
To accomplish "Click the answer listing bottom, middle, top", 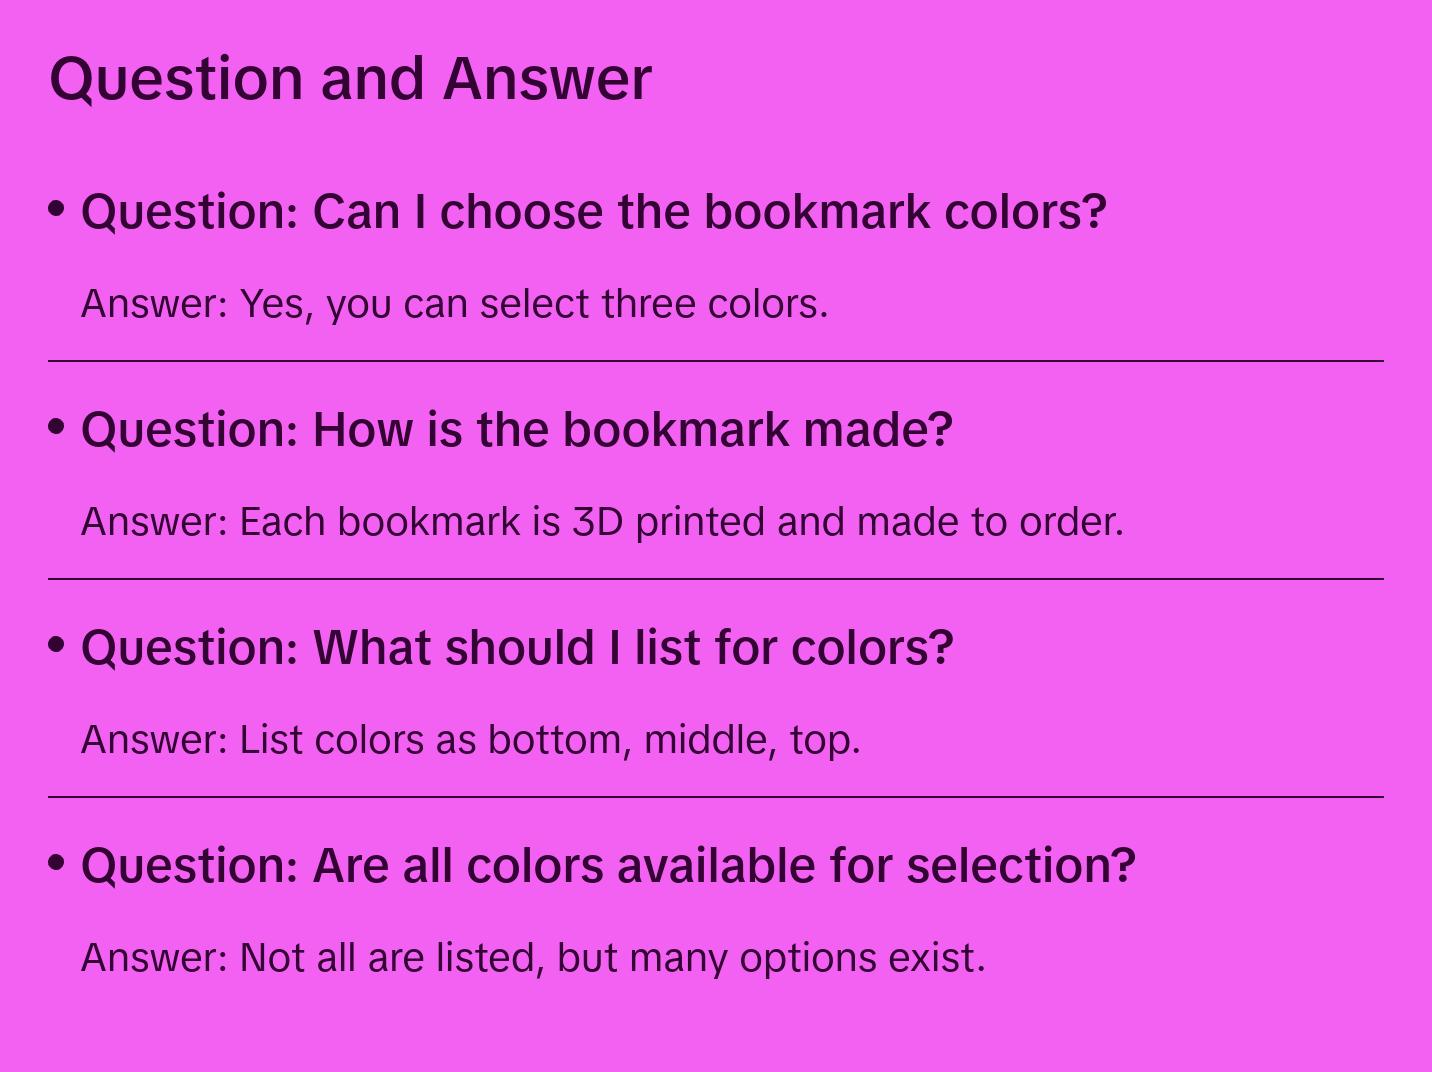I will coord(470,740).
